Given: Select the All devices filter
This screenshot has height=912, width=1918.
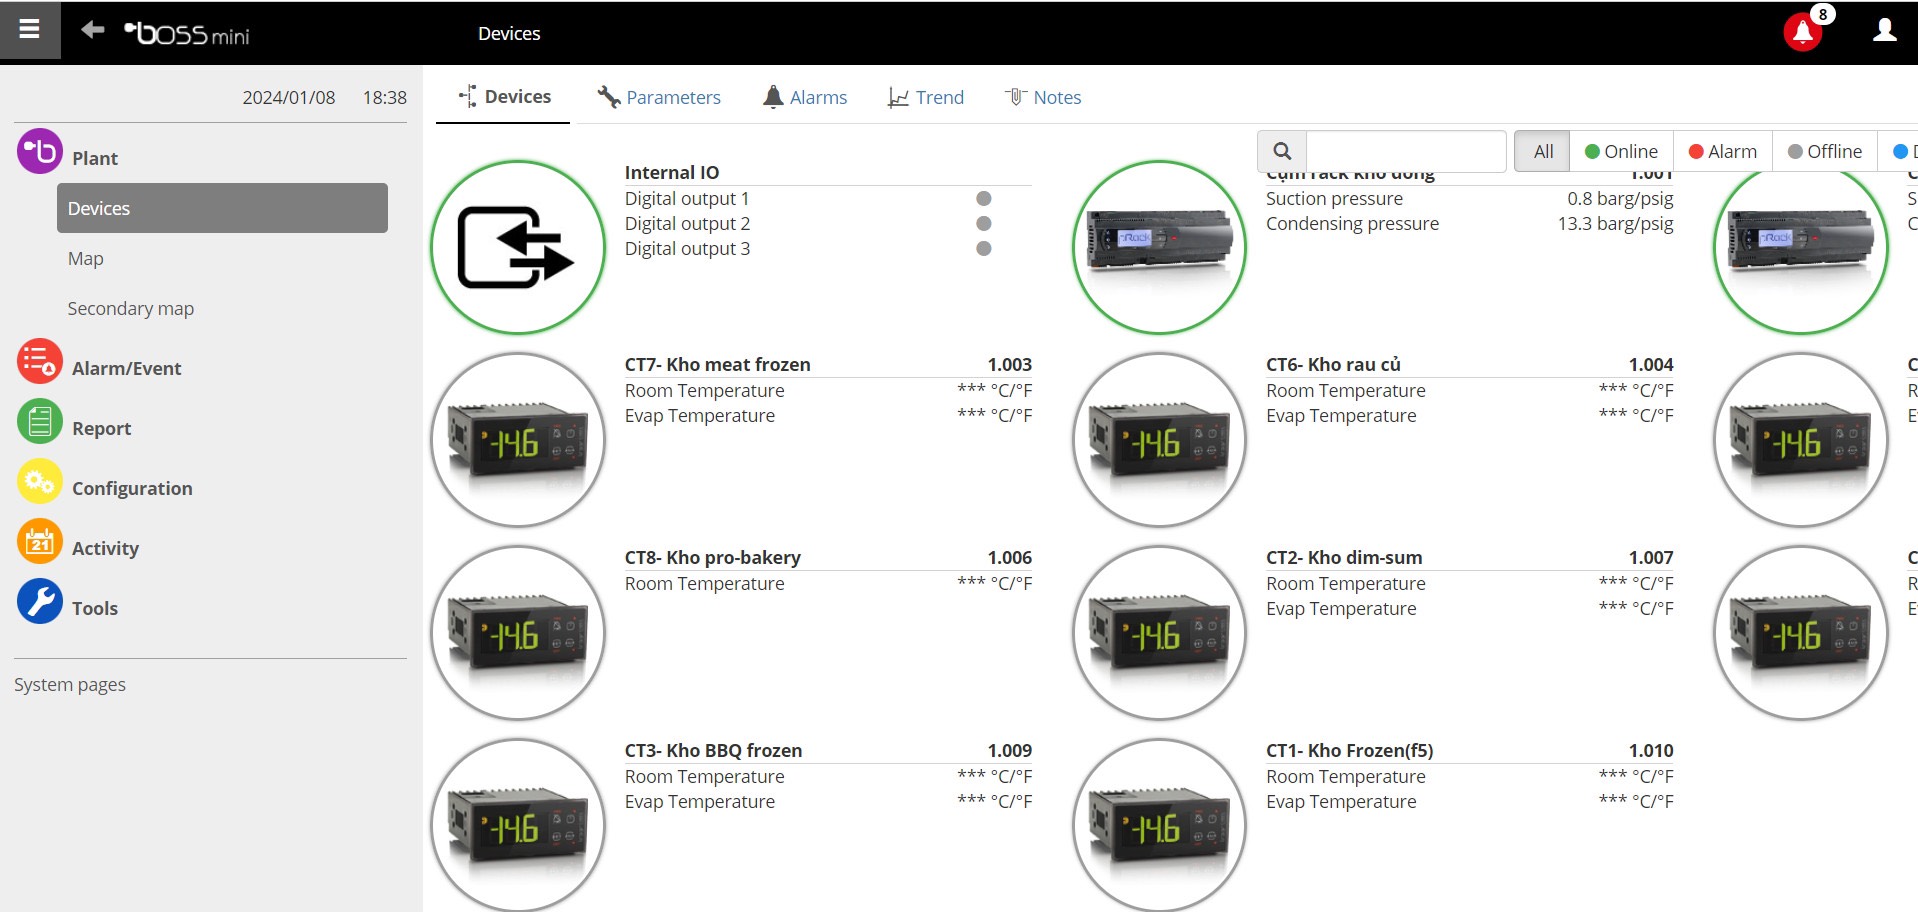Looking at the screenshot, I should 1542,152.
